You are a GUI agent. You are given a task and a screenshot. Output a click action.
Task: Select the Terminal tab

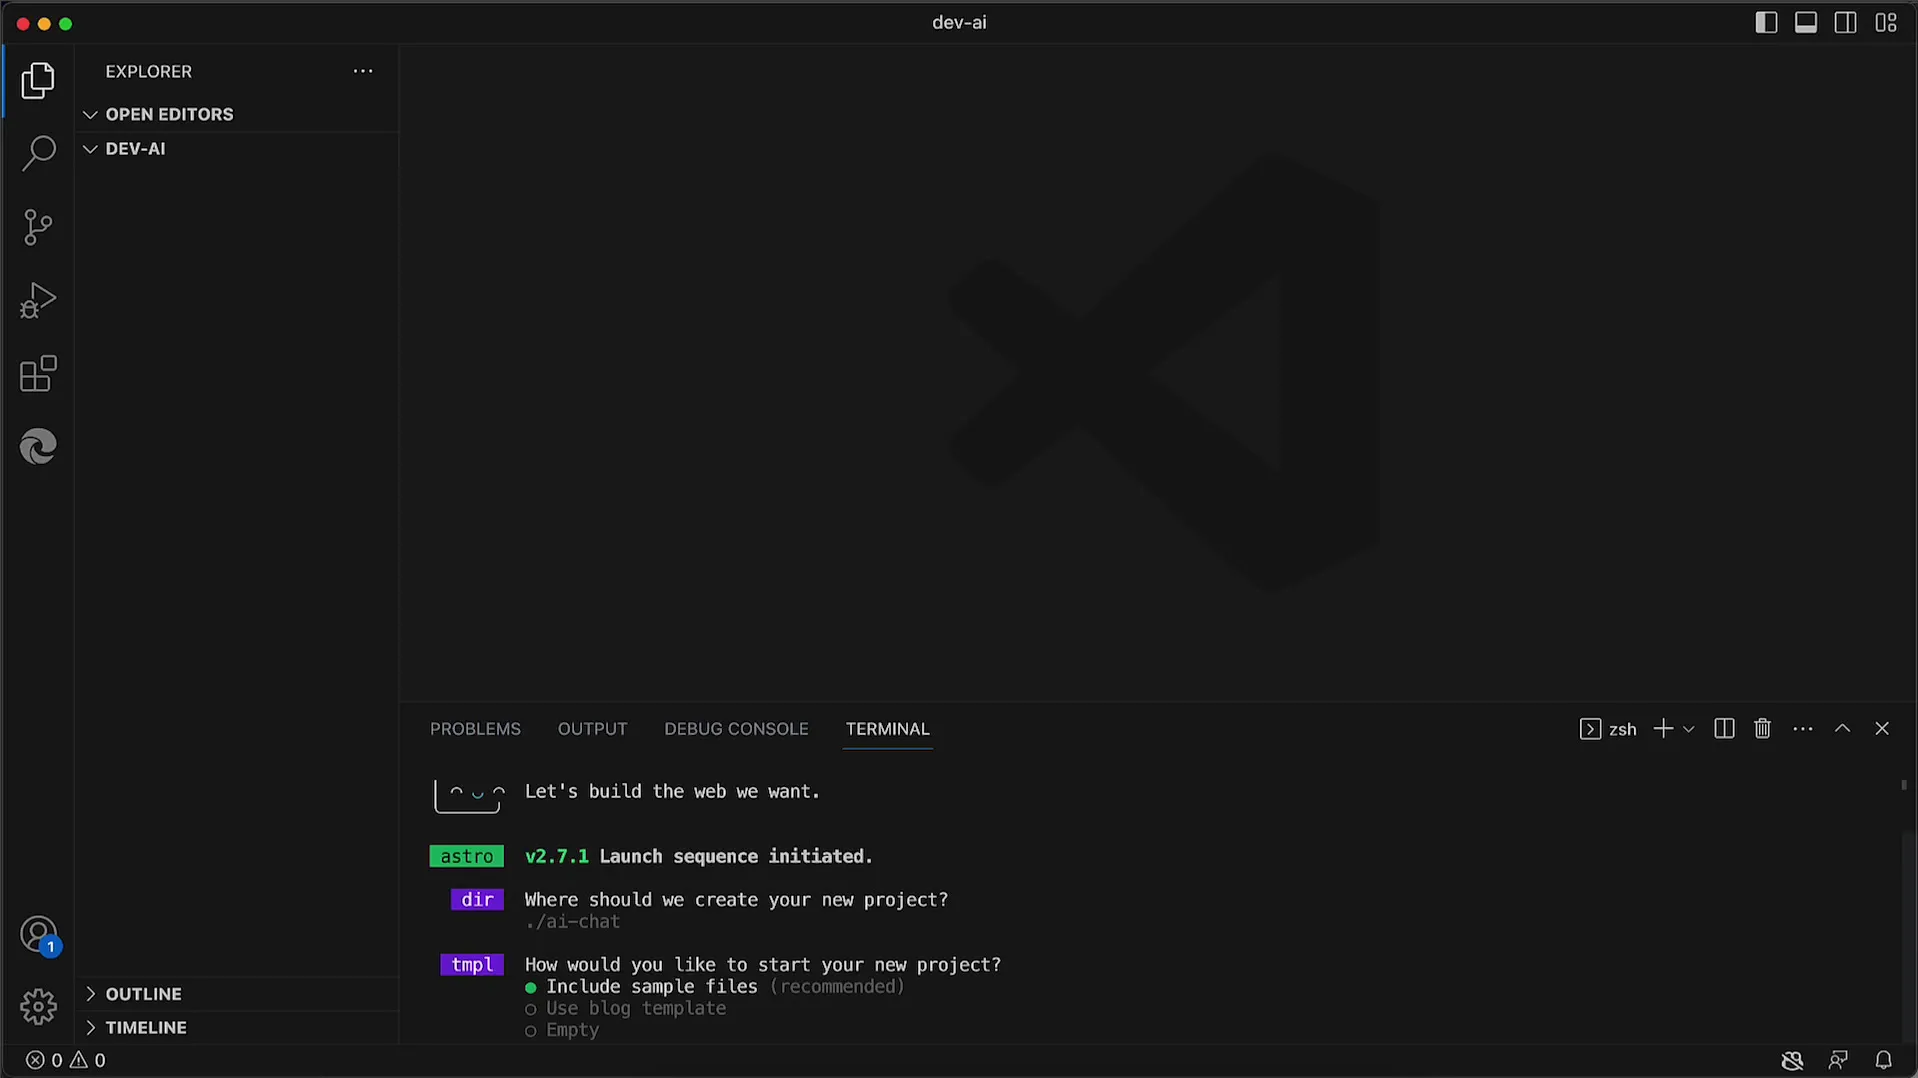click(887, 729)
